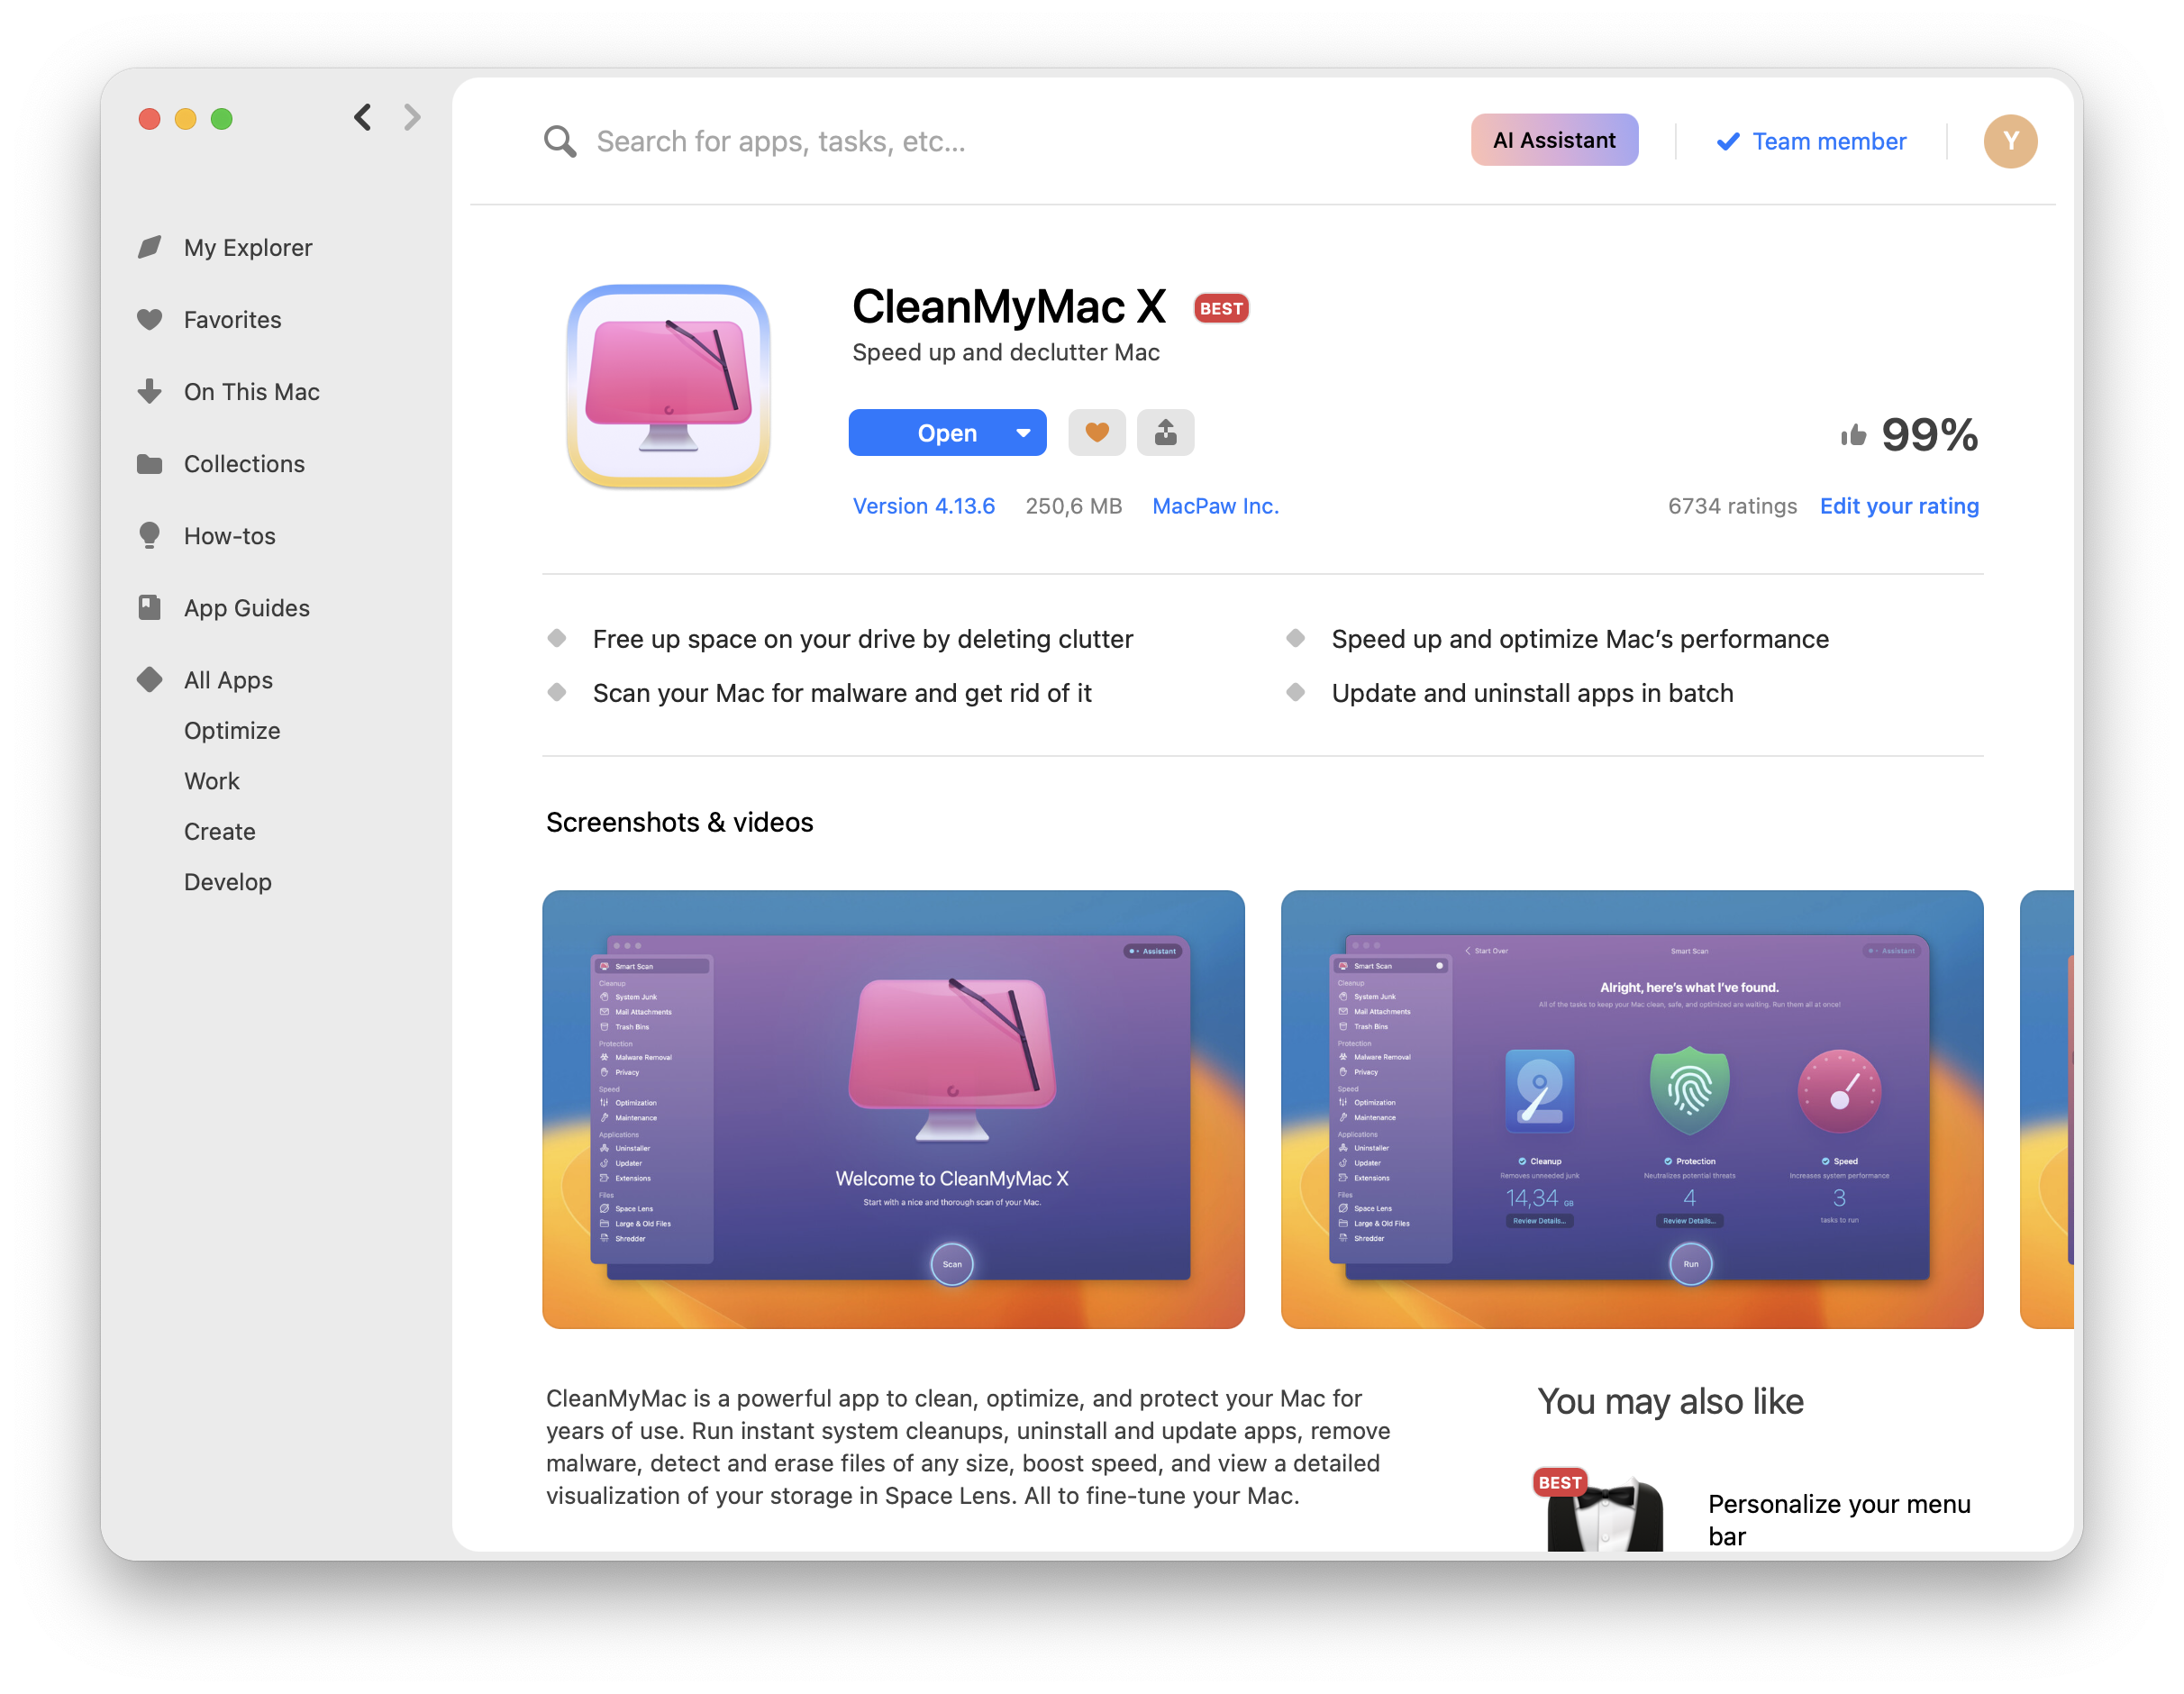Screen dimensions: 2184x1694
Task: Open the How-tos section
Action: (229, 535)
